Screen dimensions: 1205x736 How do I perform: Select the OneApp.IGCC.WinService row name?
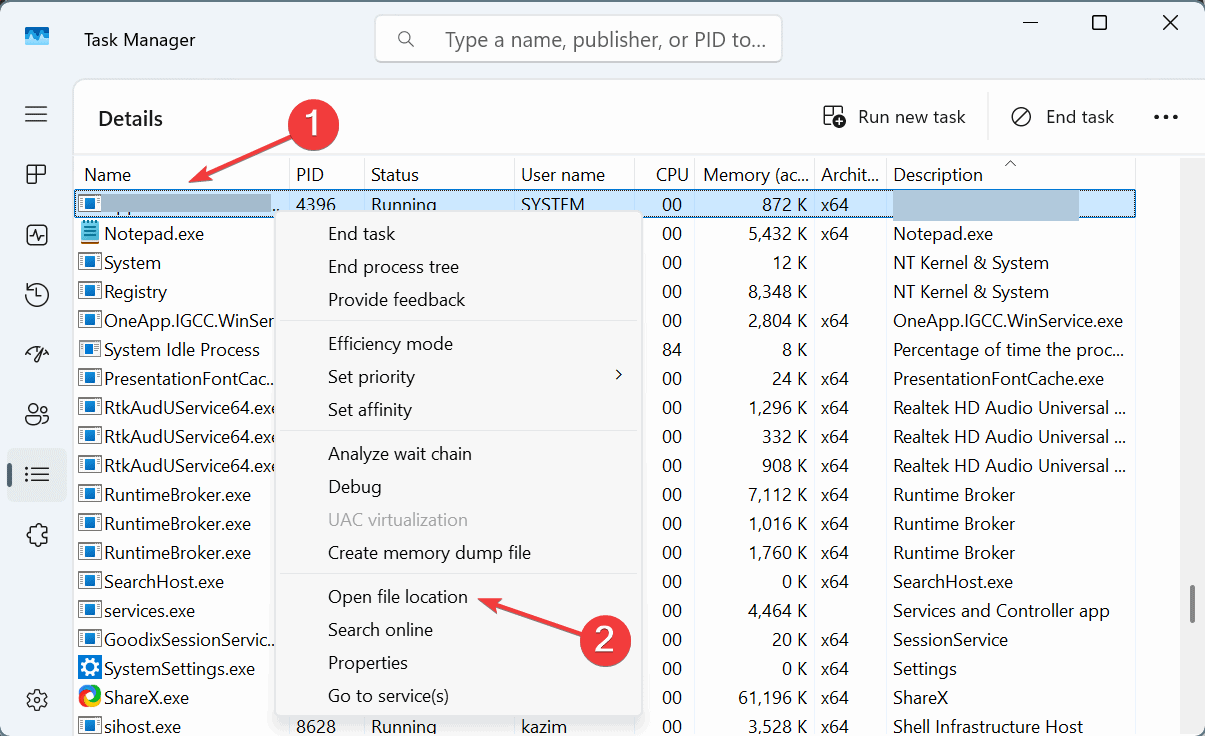[189, 320]
